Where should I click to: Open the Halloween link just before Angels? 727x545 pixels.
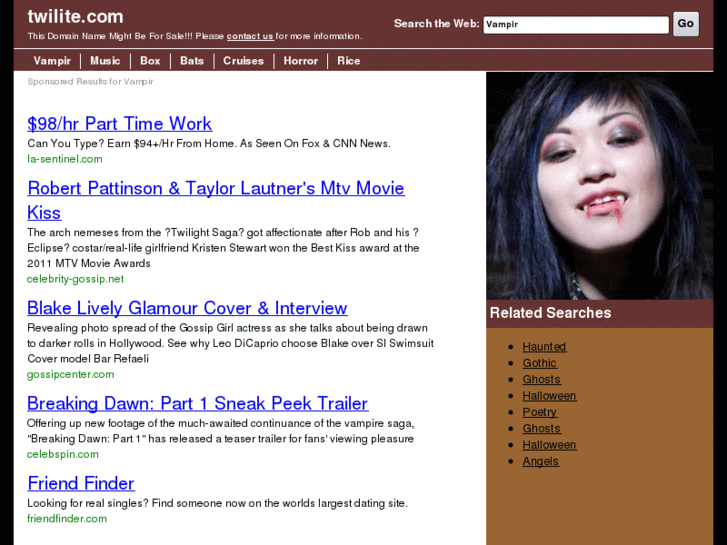tap(549, 445)
